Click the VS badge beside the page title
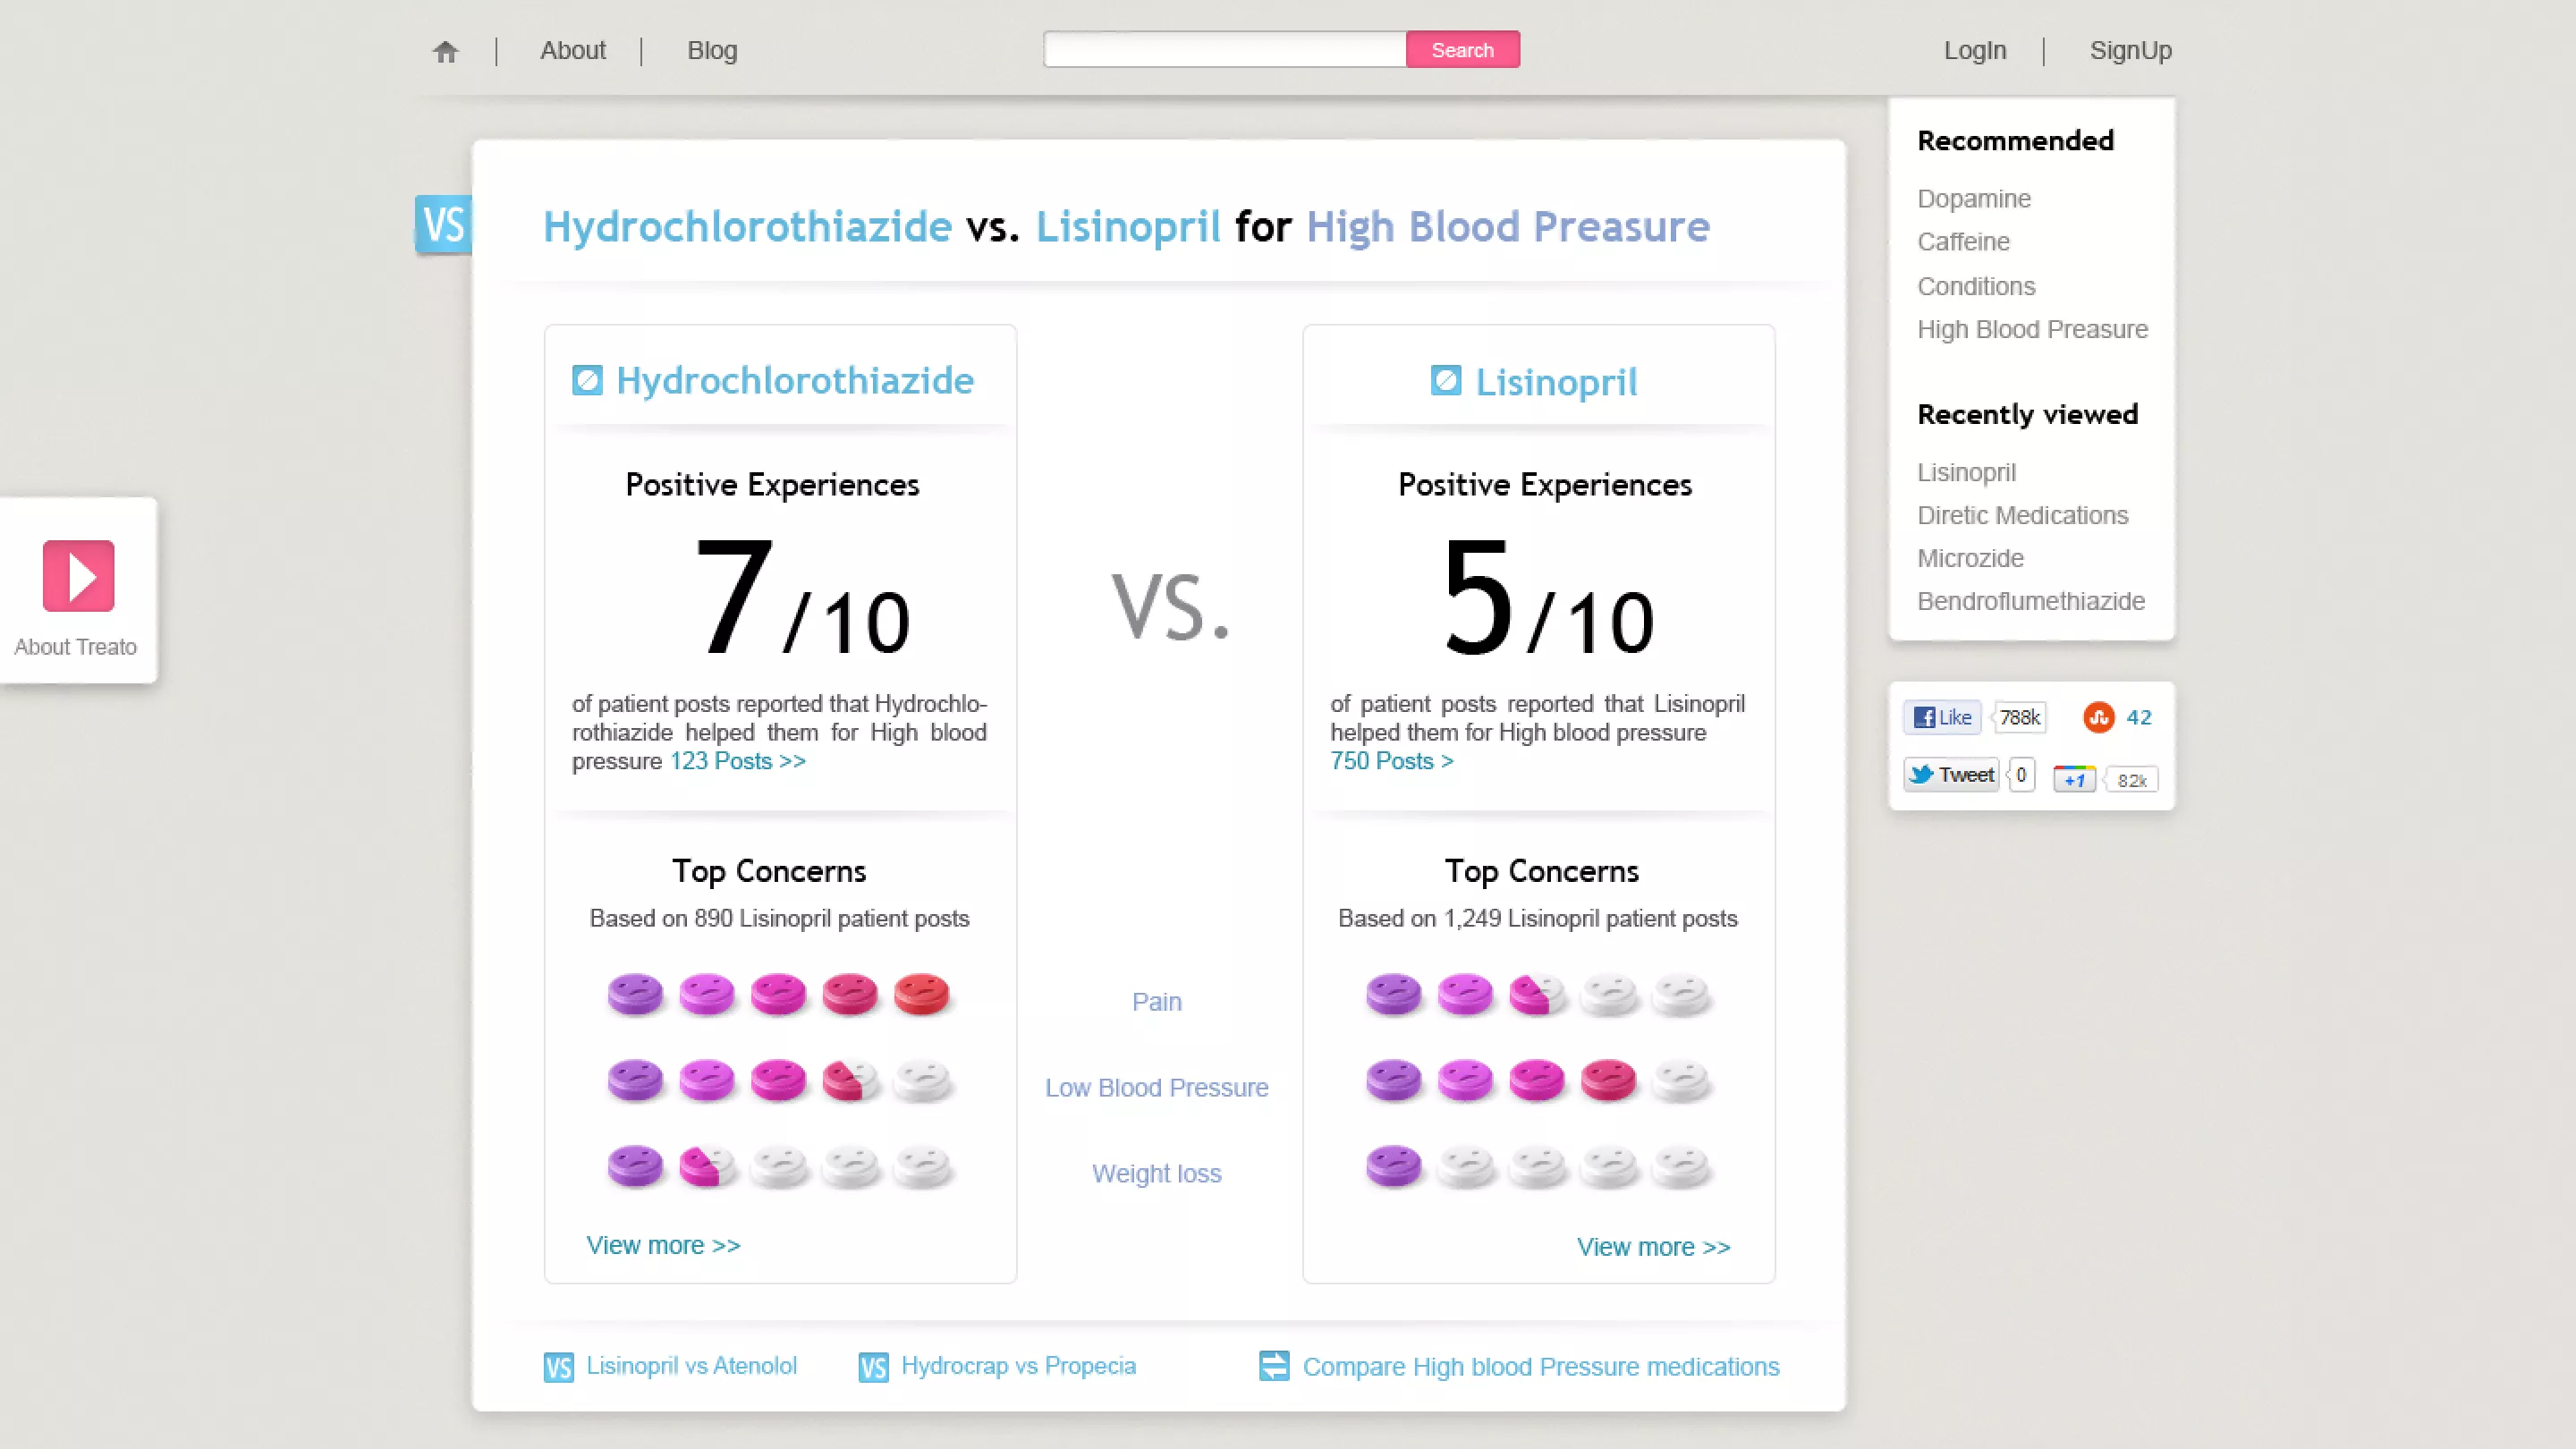 coord(442,225)
